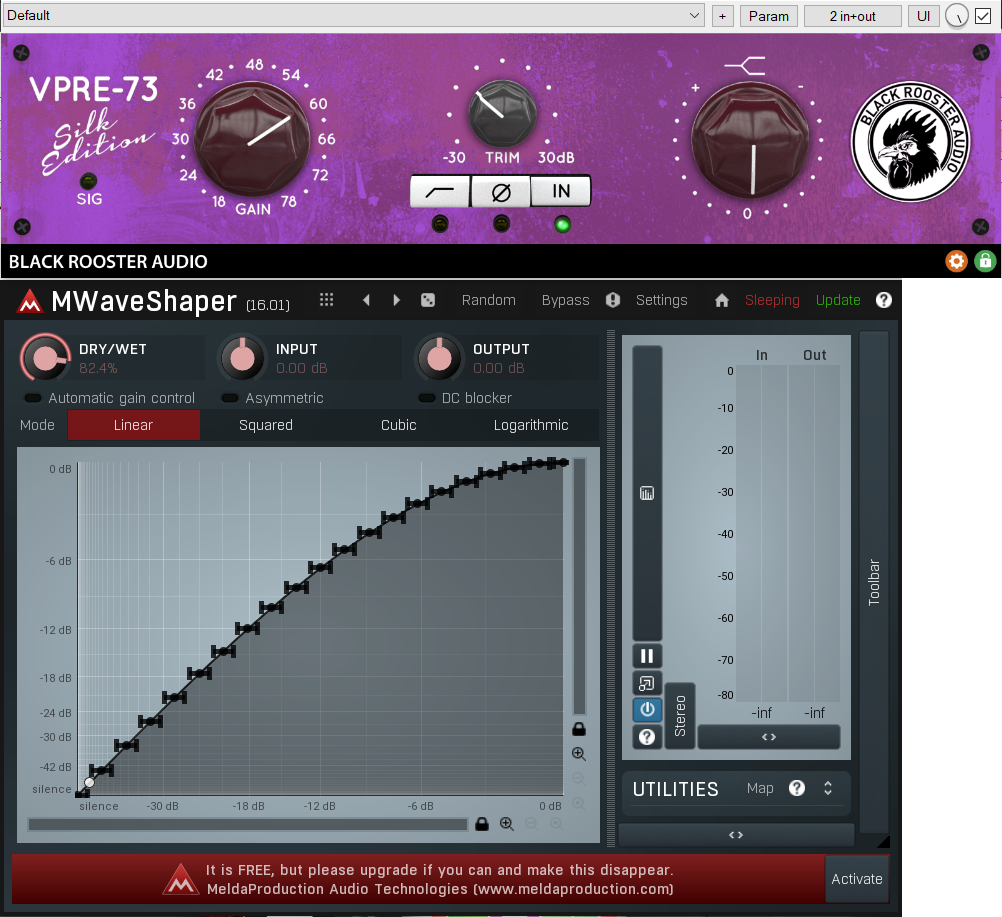The height and width of the screenshot is (917, 1002).
Task: Enable the DC blocker toggle
Action: [x=465, y=398]
